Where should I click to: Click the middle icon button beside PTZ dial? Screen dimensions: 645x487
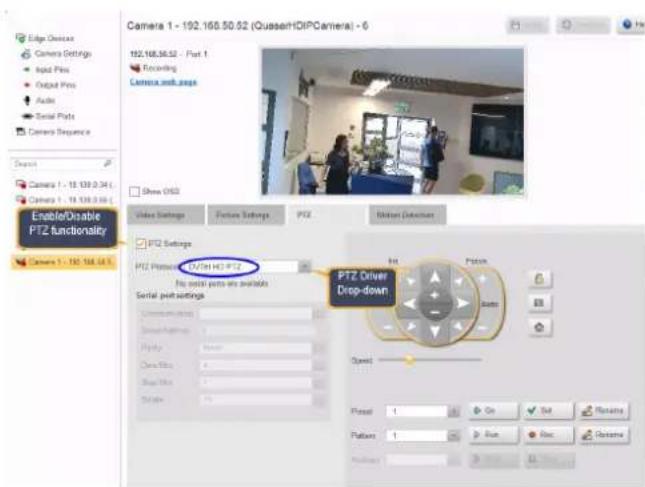[x=539, y=303]
